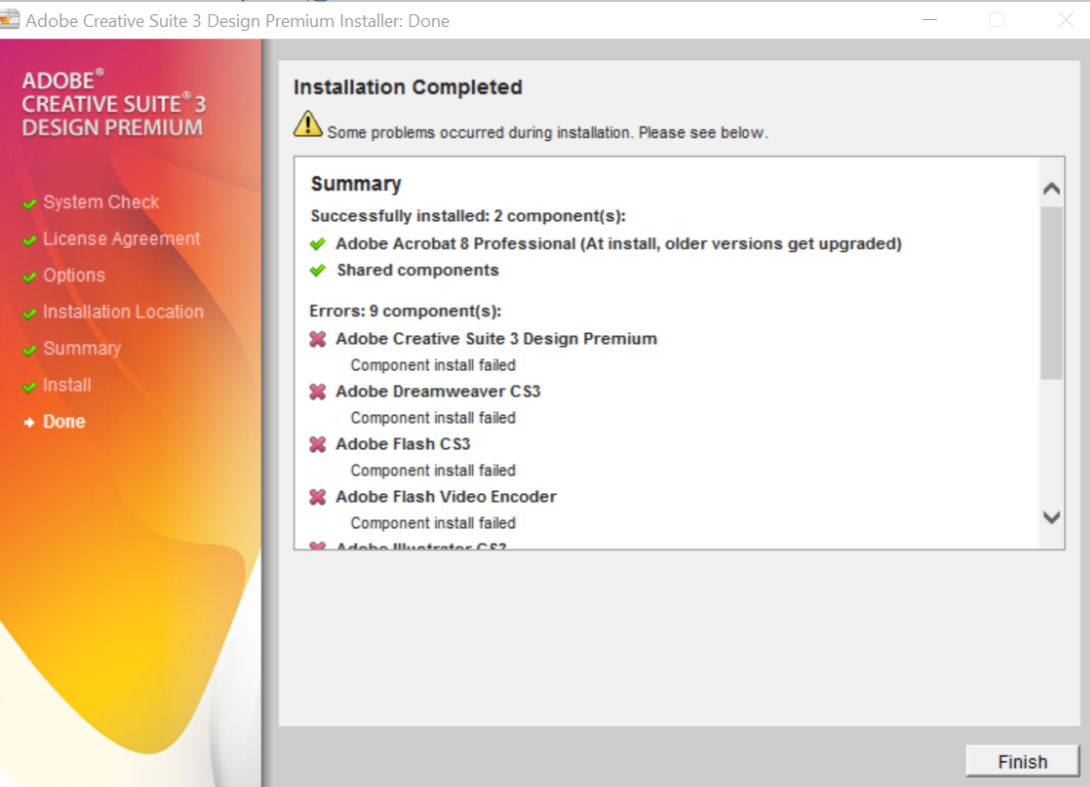
Task: Click 'Shared components' entry text
Action: pos(418,270)
